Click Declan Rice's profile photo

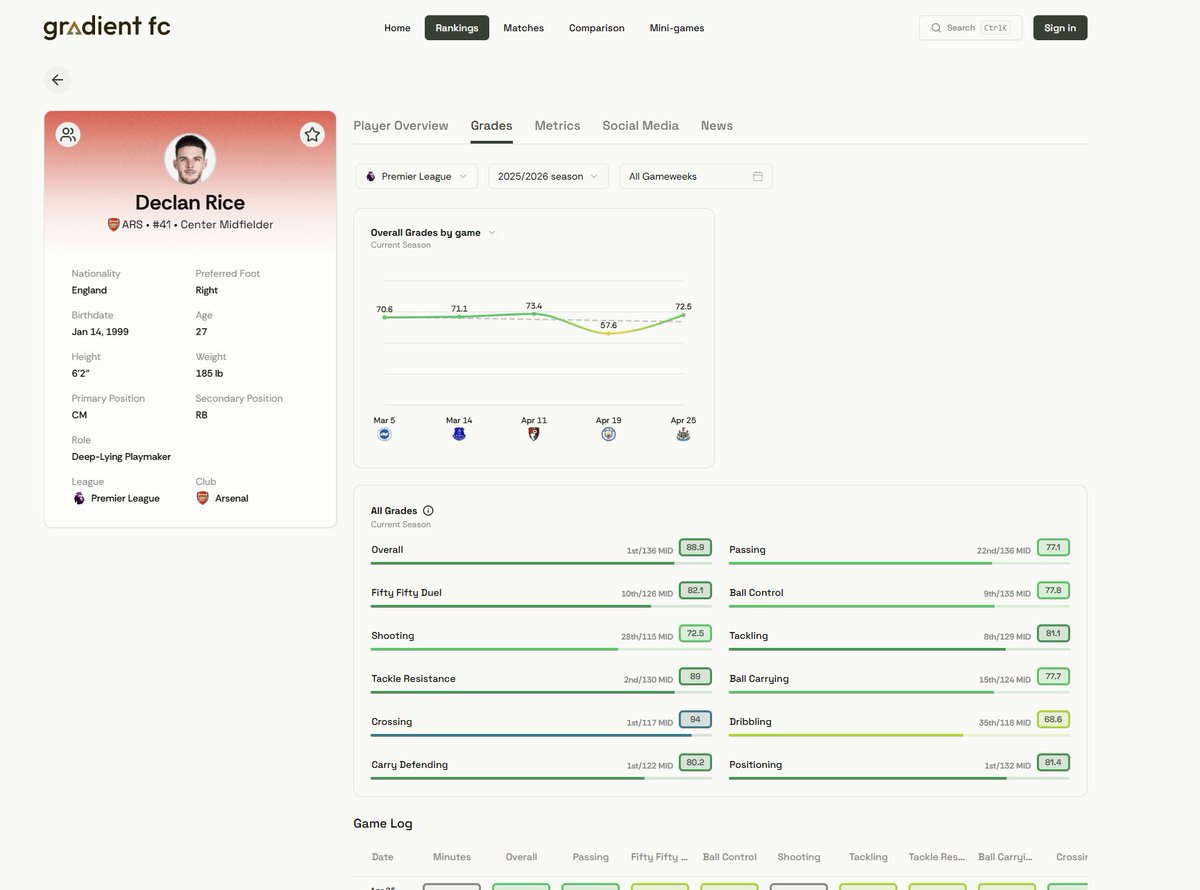190,159
